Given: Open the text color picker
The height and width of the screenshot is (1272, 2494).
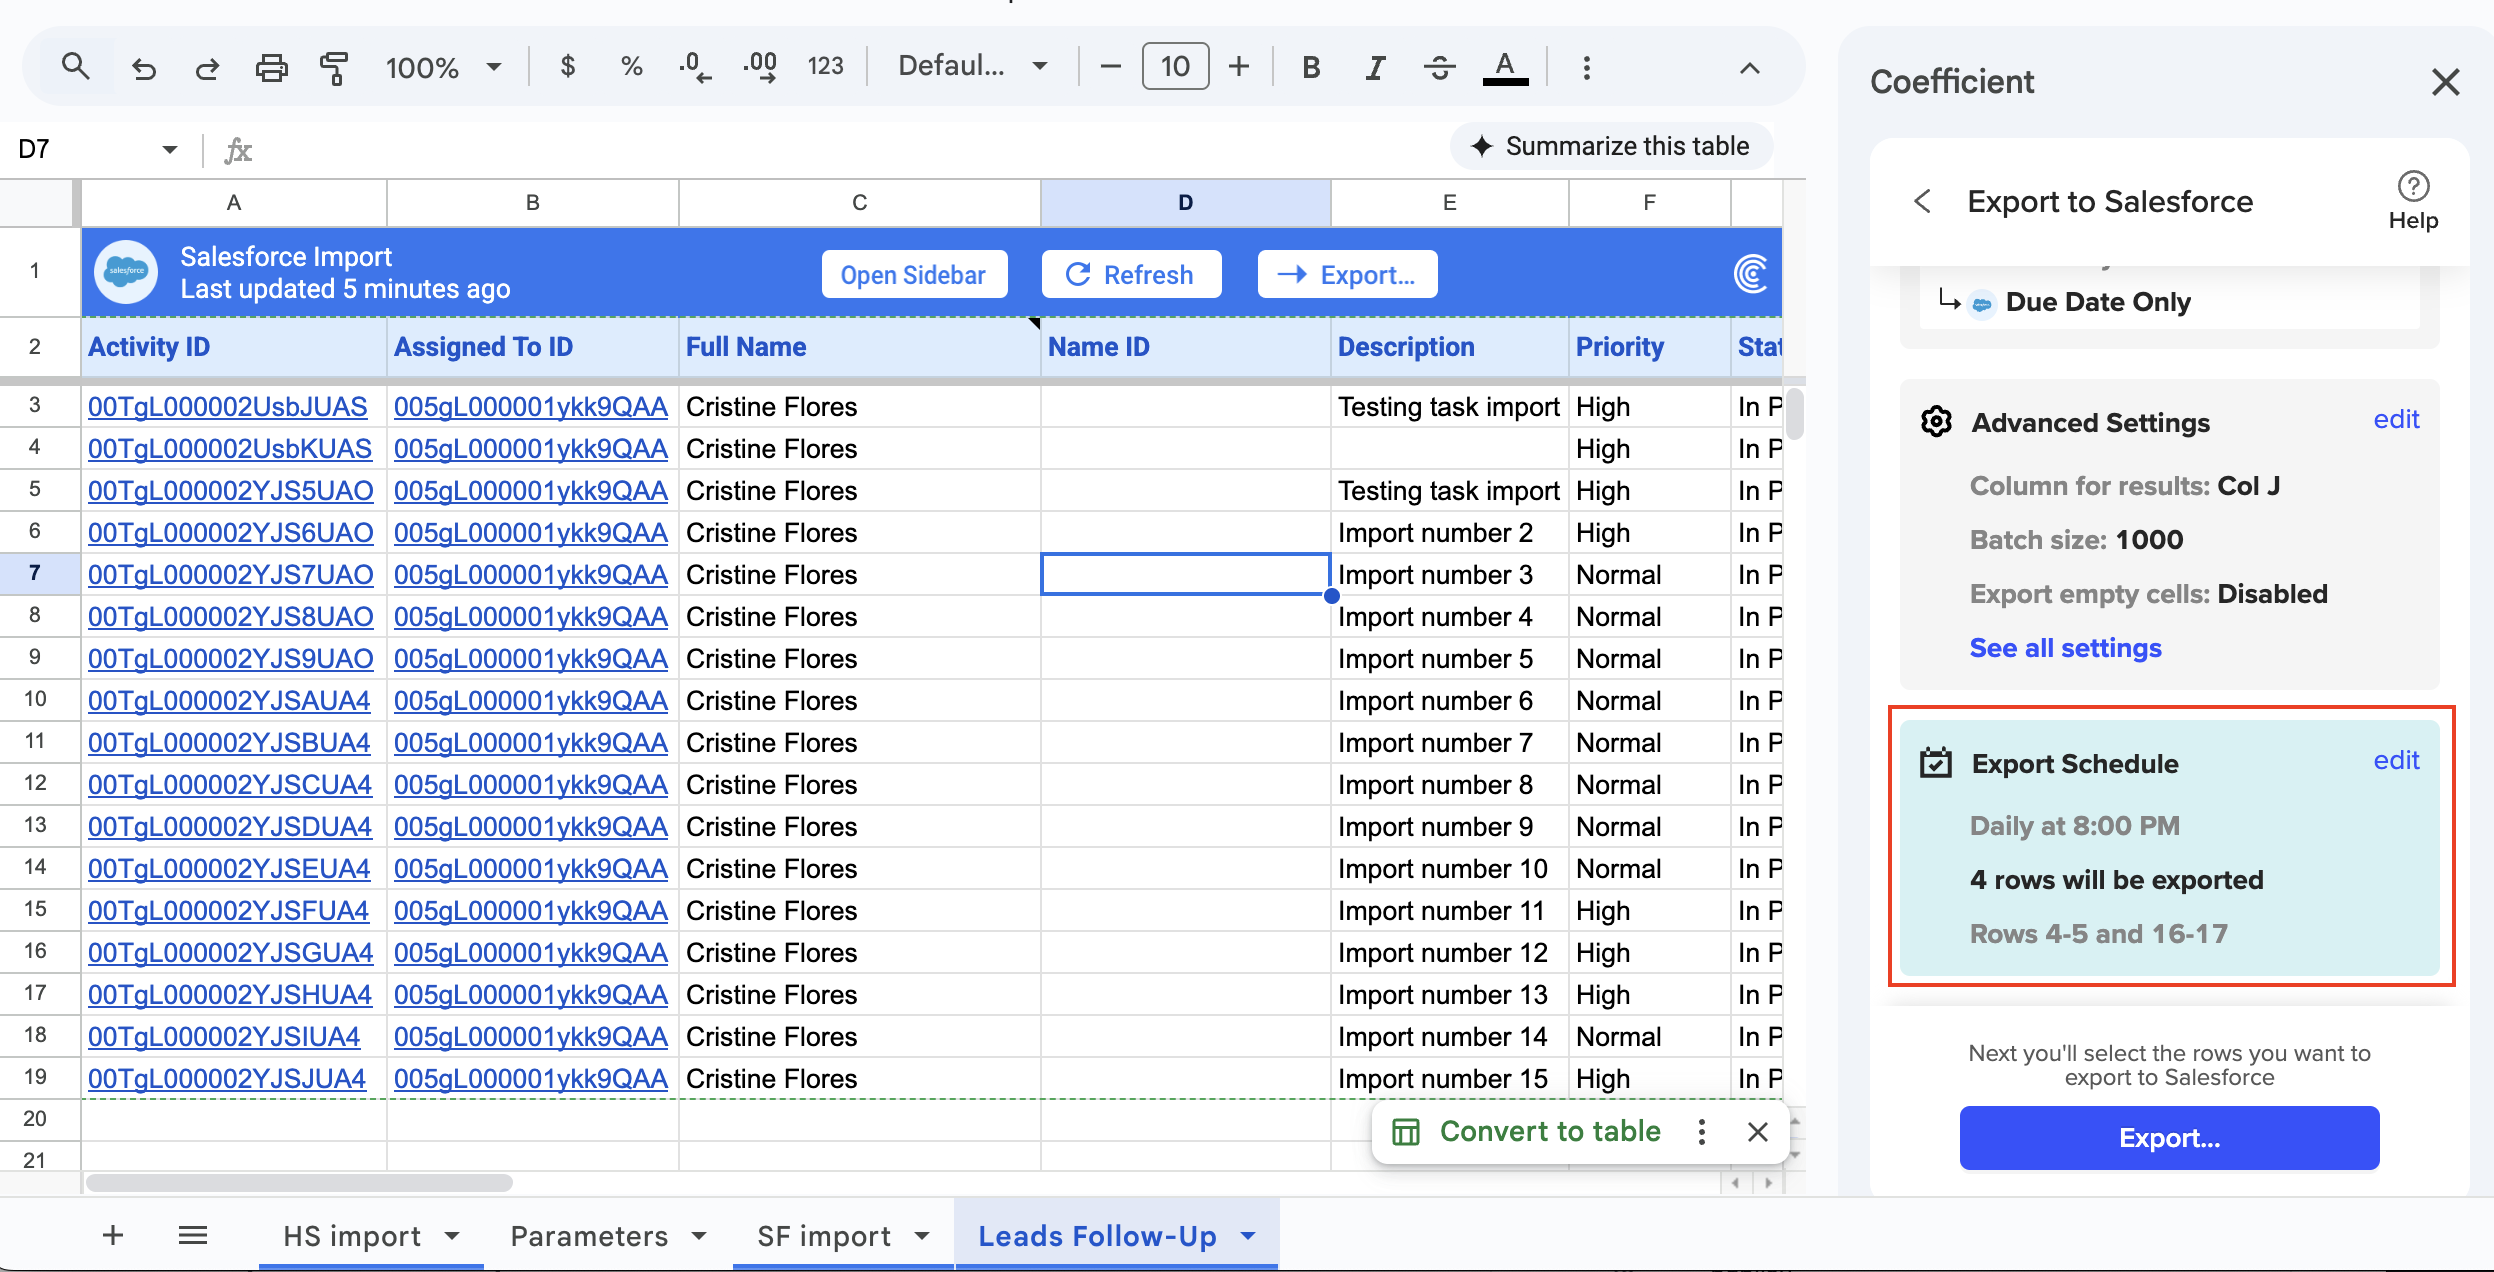Looking at the screenshot, I should click(1504, 67).
